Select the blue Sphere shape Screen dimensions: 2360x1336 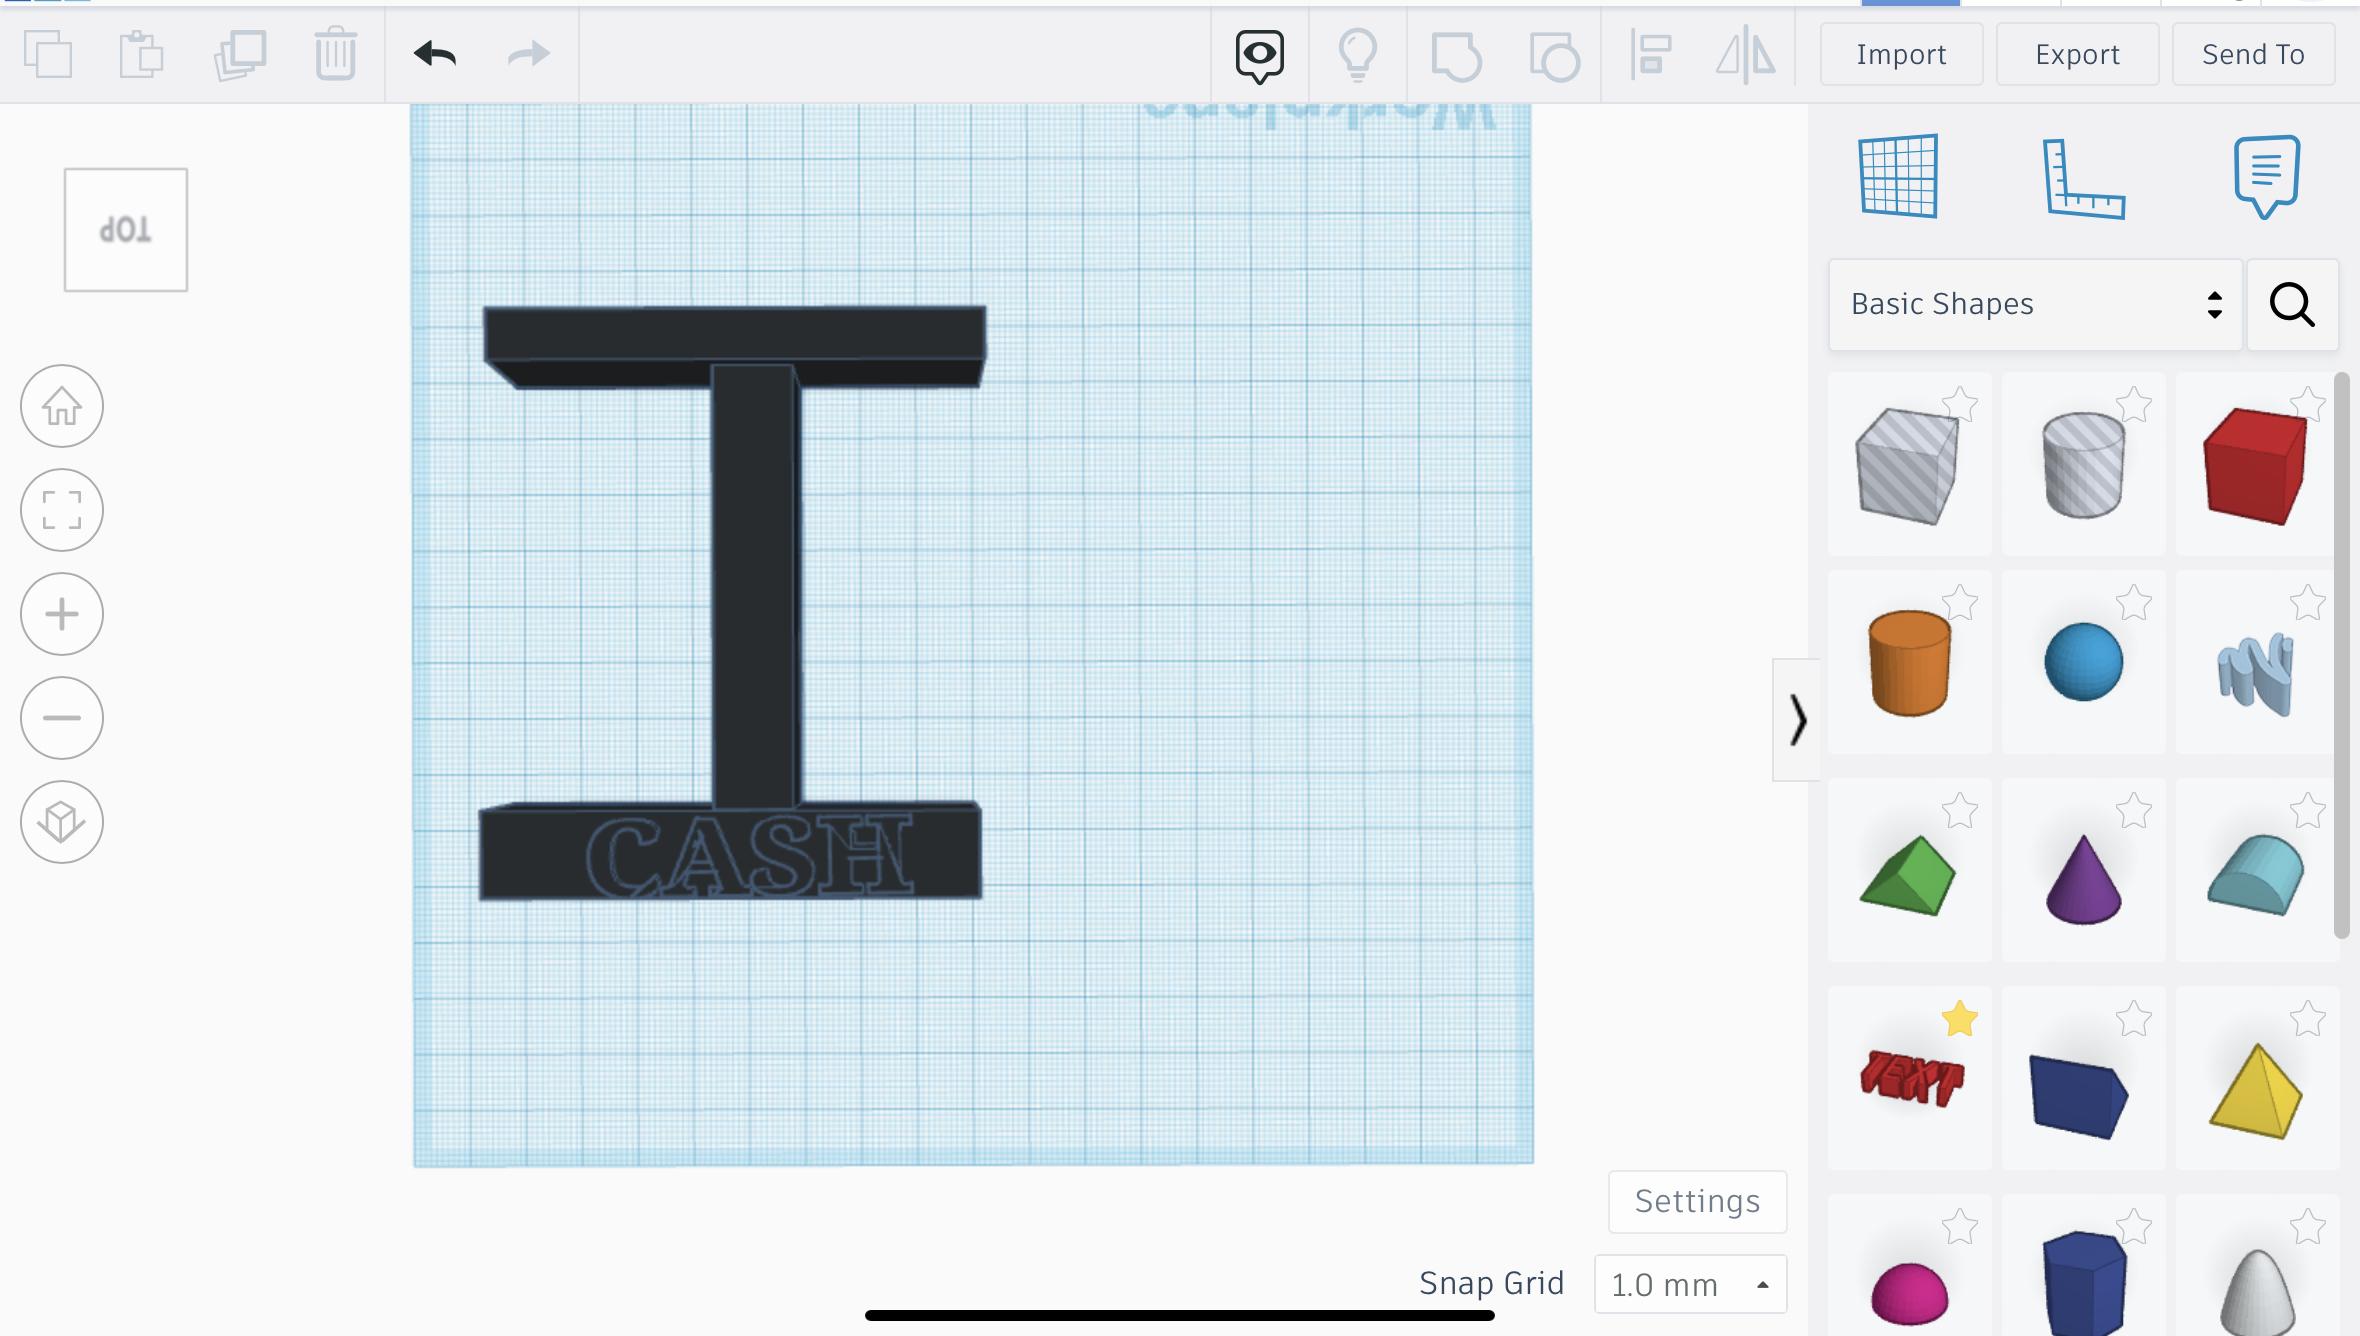click(x=2083, y=662)
